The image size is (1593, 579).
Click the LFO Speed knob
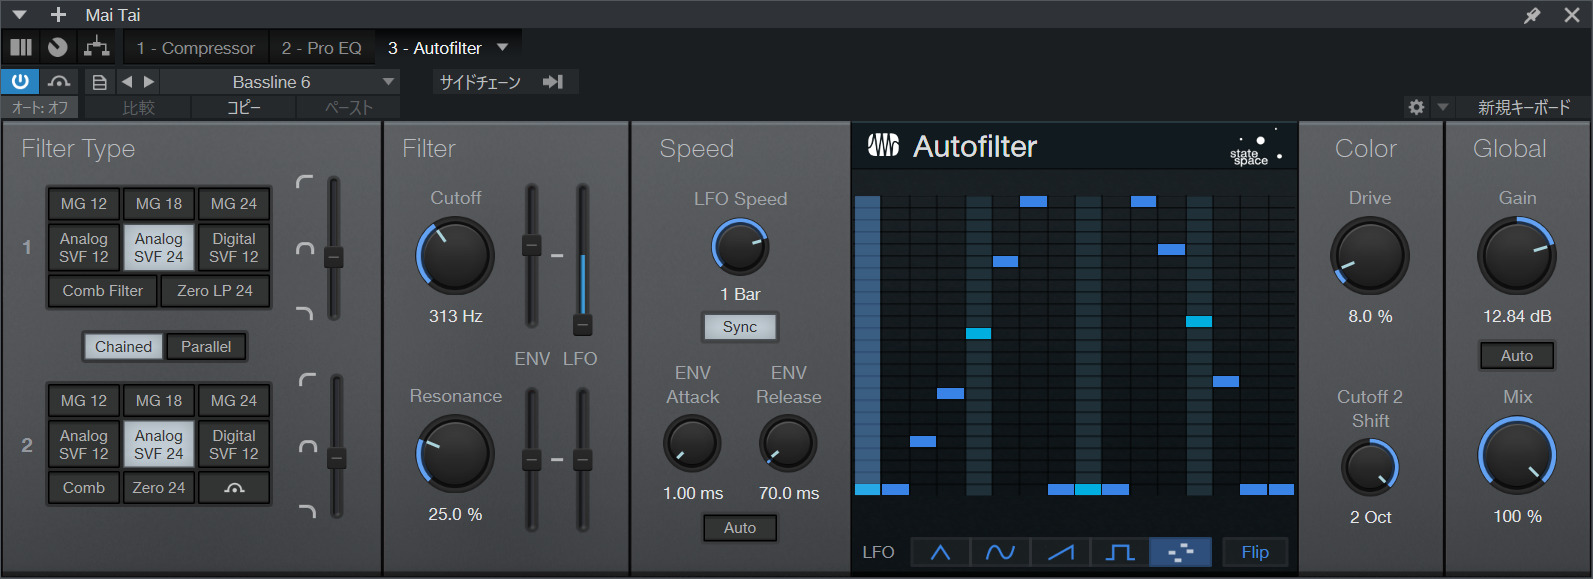(740, 246)
